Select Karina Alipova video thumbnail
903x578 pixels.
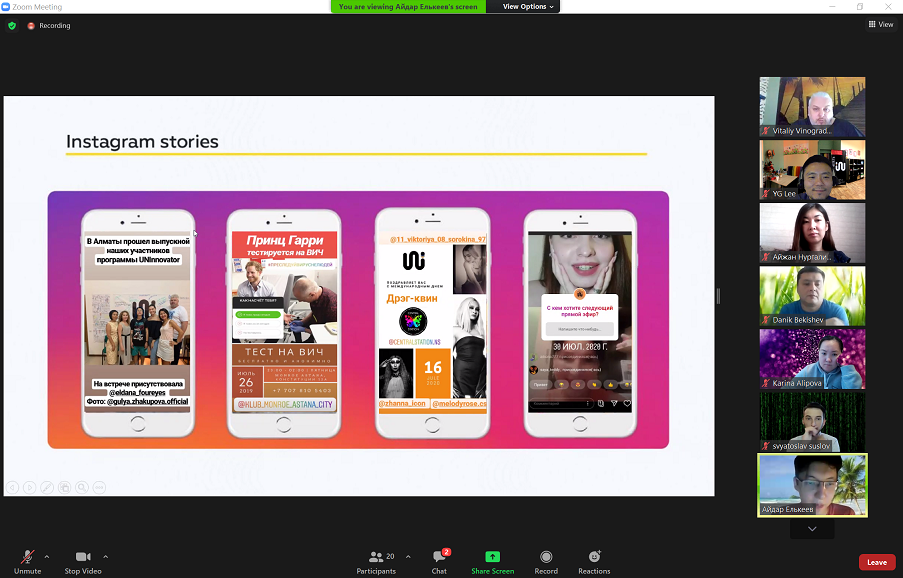[x=812, y=359]
